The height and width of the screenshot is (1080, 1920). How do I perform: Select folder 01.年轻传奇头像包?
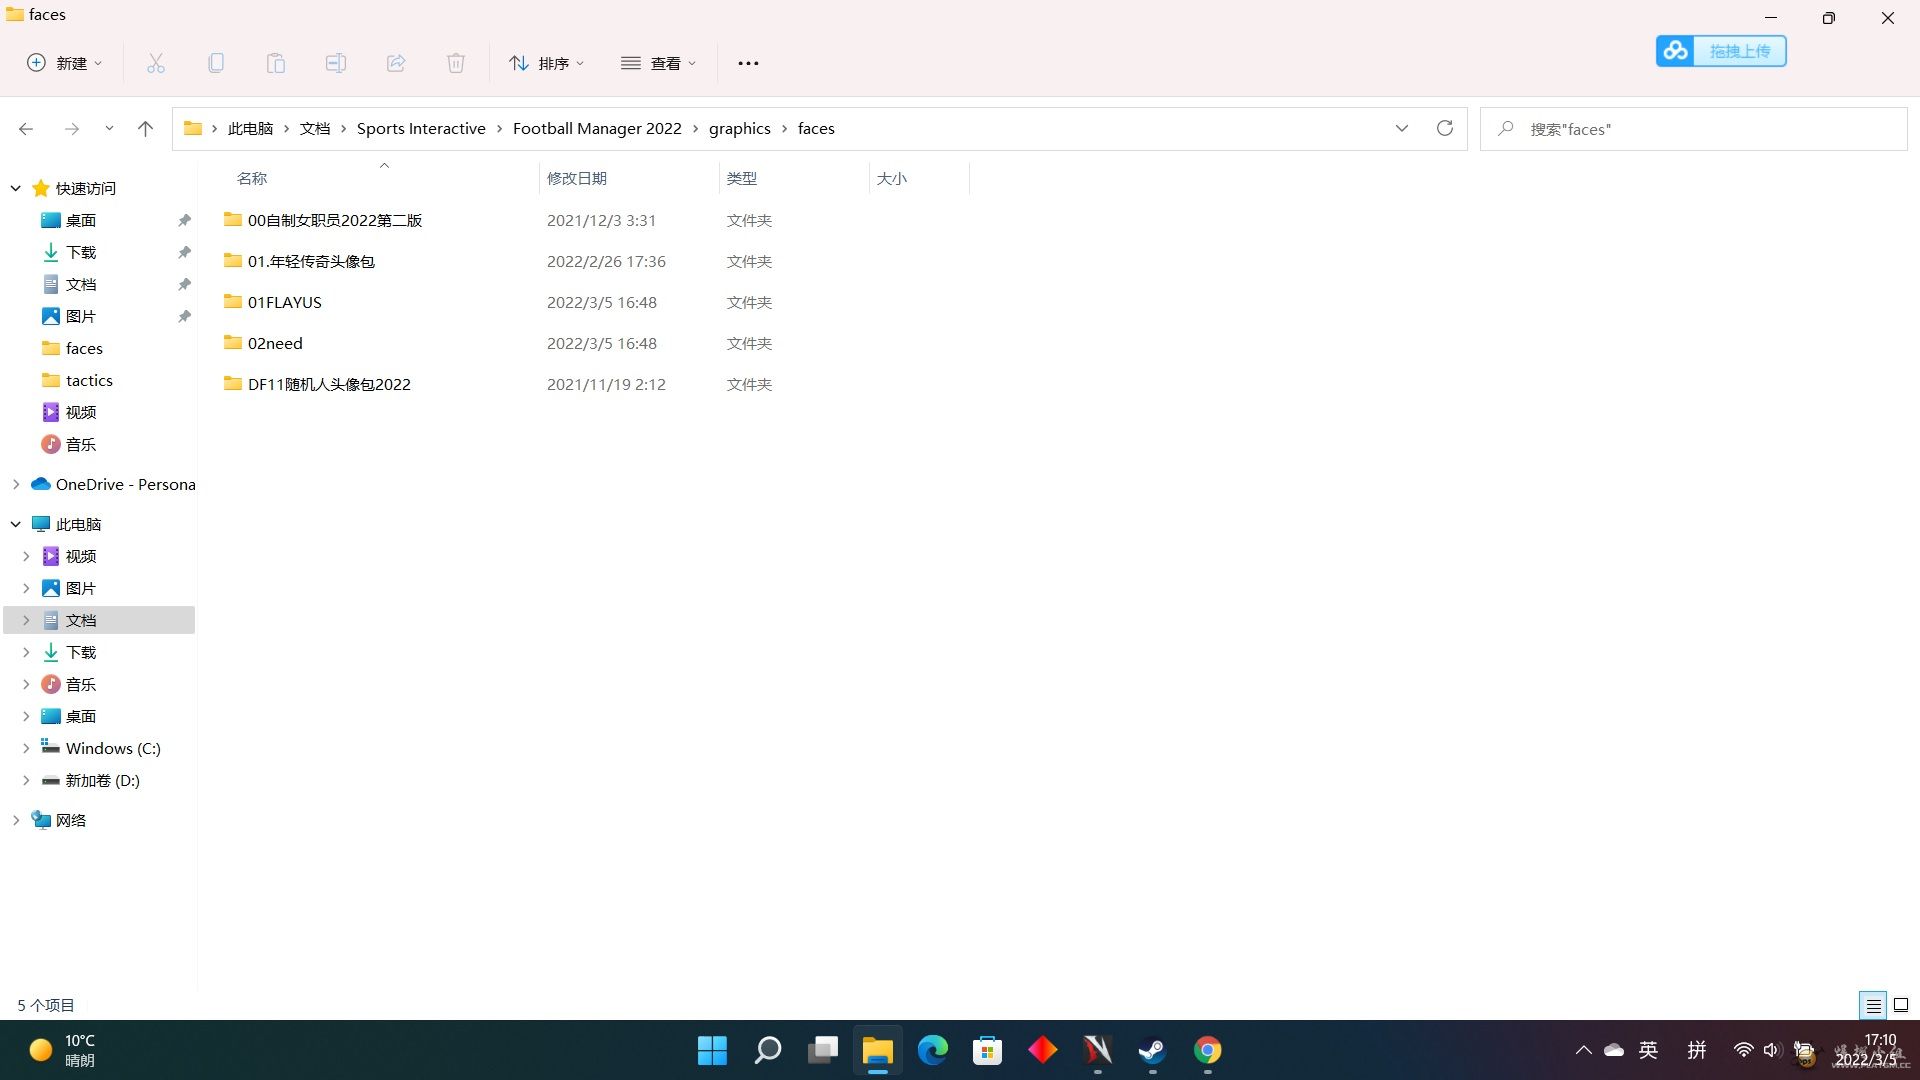point(311,261)
